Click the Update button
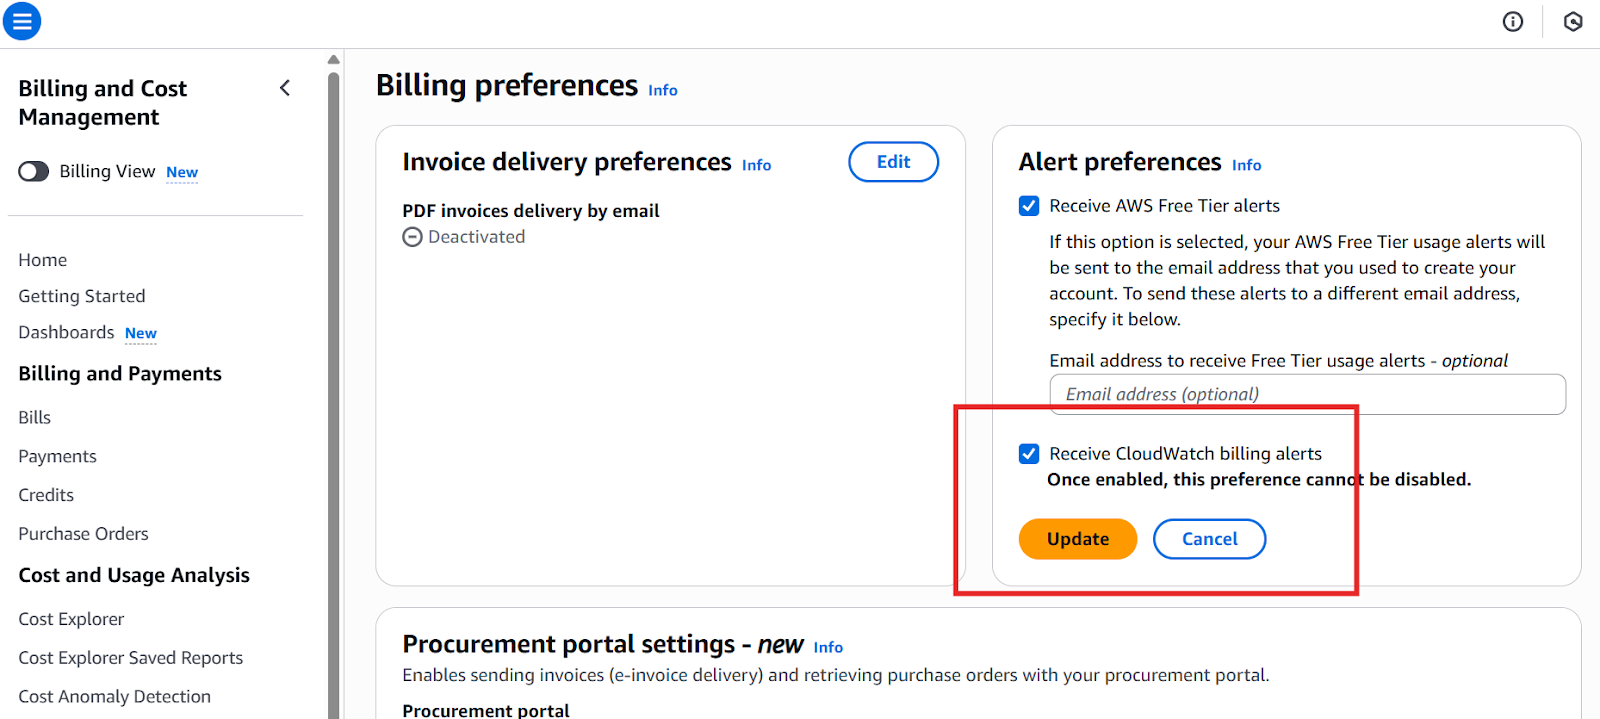Viewport: 1600px width, 719px height. tap(1076, 538)
